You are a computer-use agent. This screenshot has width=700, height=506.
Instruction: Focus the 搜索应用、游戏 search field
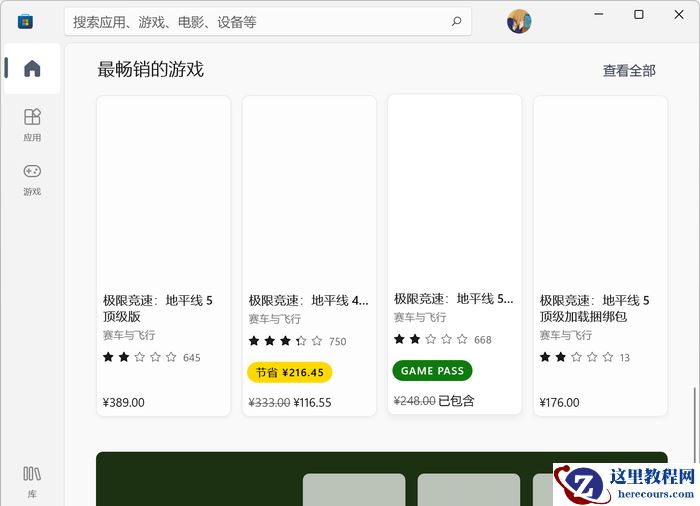pos(268,21)
